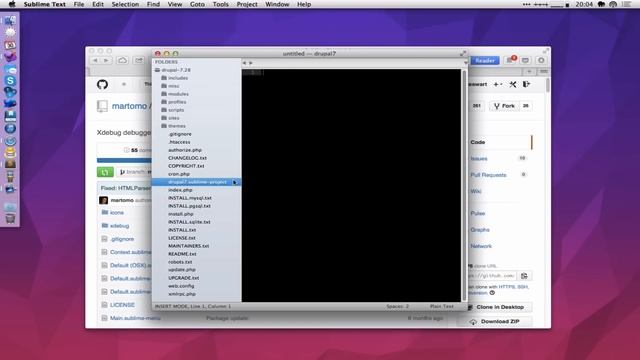Open Network link on GitHub

tap(481, 246)
